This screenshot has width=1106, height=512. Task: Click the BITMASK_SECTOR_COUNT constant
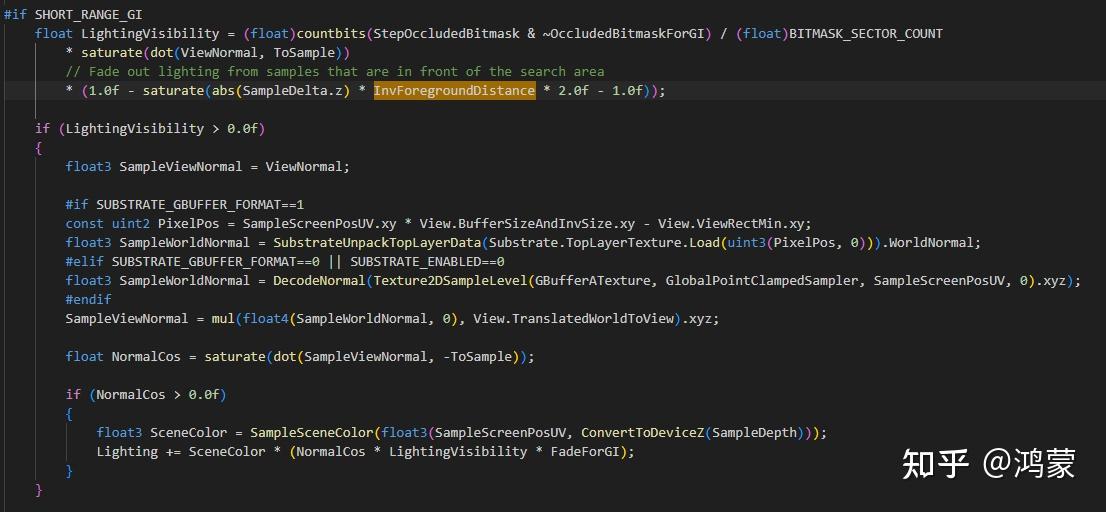coord(866,33)
